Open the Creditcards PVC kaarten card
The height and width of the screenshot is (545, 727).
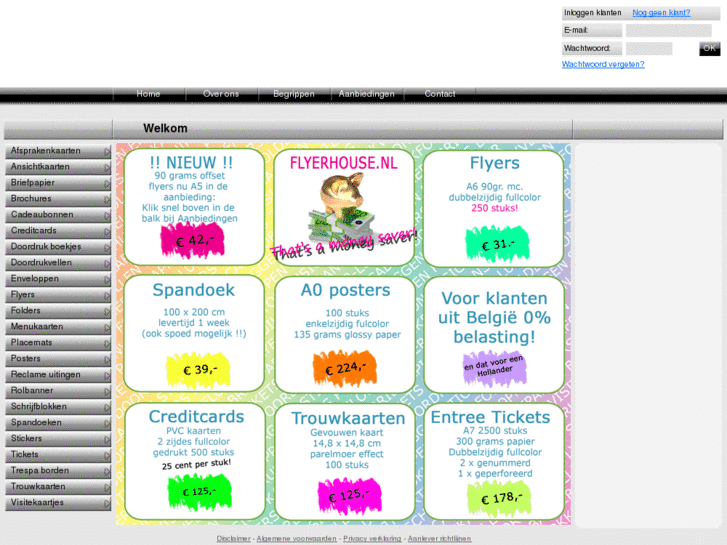(195, 462)
